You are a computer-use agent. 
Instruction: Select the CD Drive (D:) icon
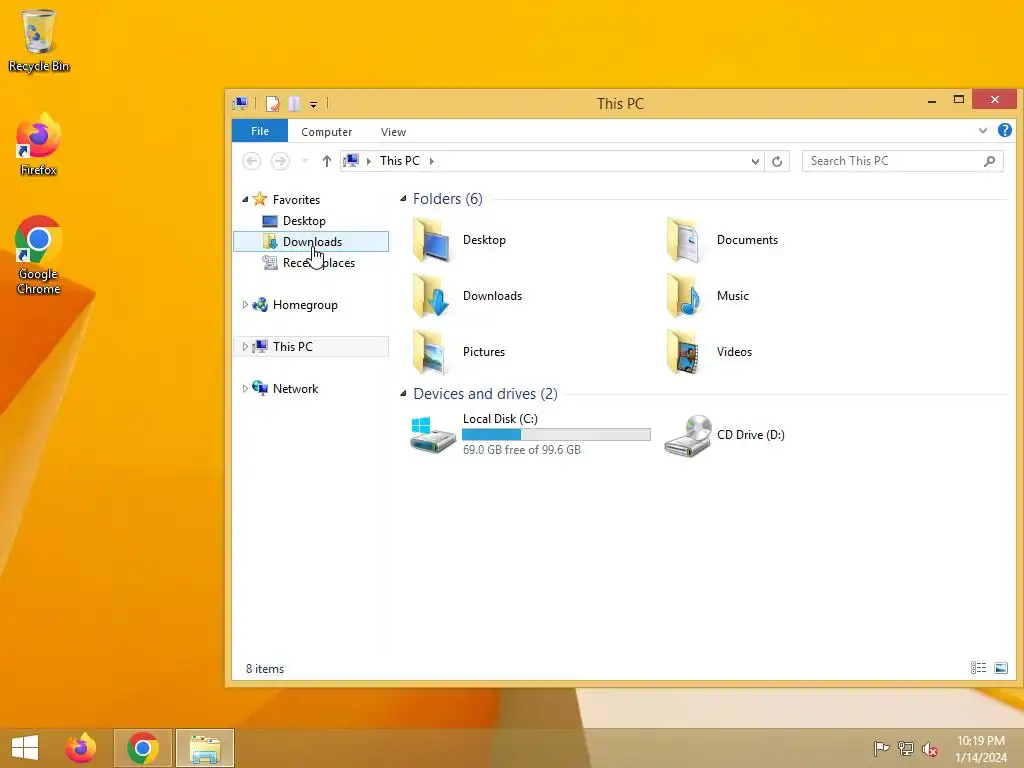tap(688, 436)
